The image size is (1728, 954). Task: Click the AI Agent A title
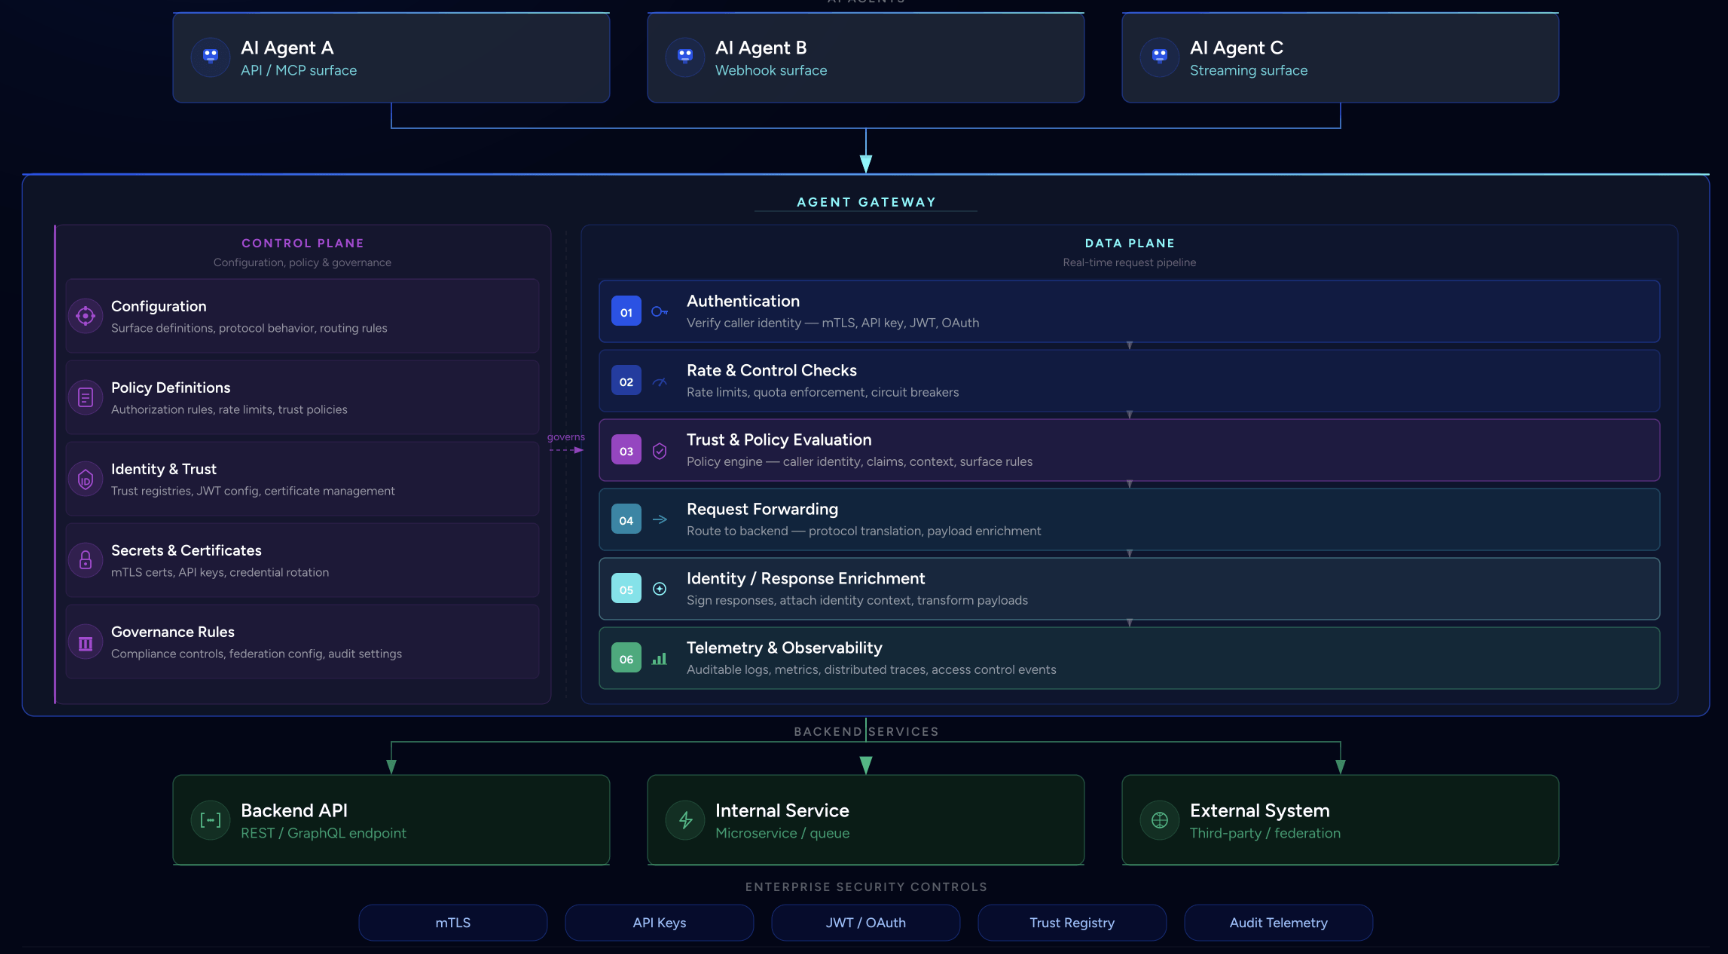point(287,48)
